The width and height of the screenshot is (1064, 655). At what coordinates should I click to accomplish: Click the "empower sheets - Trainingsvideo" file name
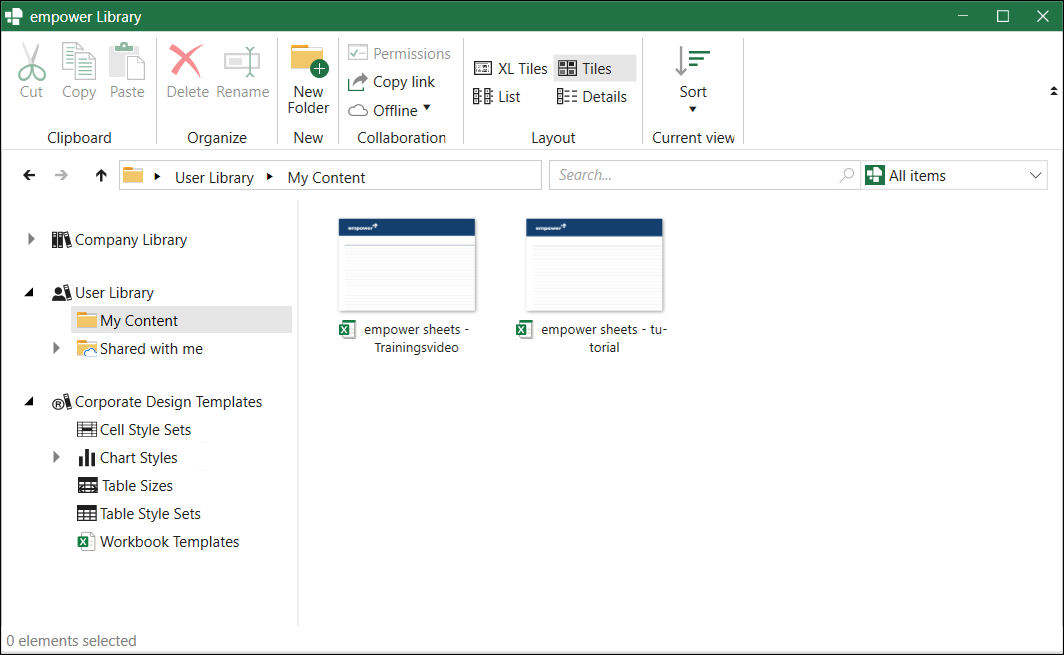click(x=417, y=338)
